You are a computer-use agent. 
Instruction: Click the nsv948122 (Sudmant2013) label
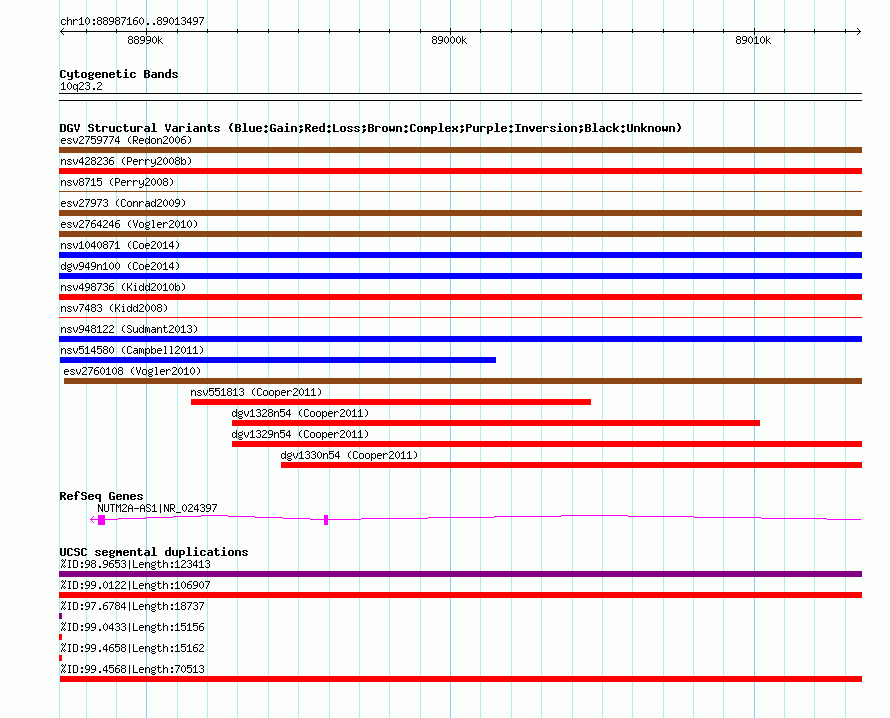[x=129, y=329]
